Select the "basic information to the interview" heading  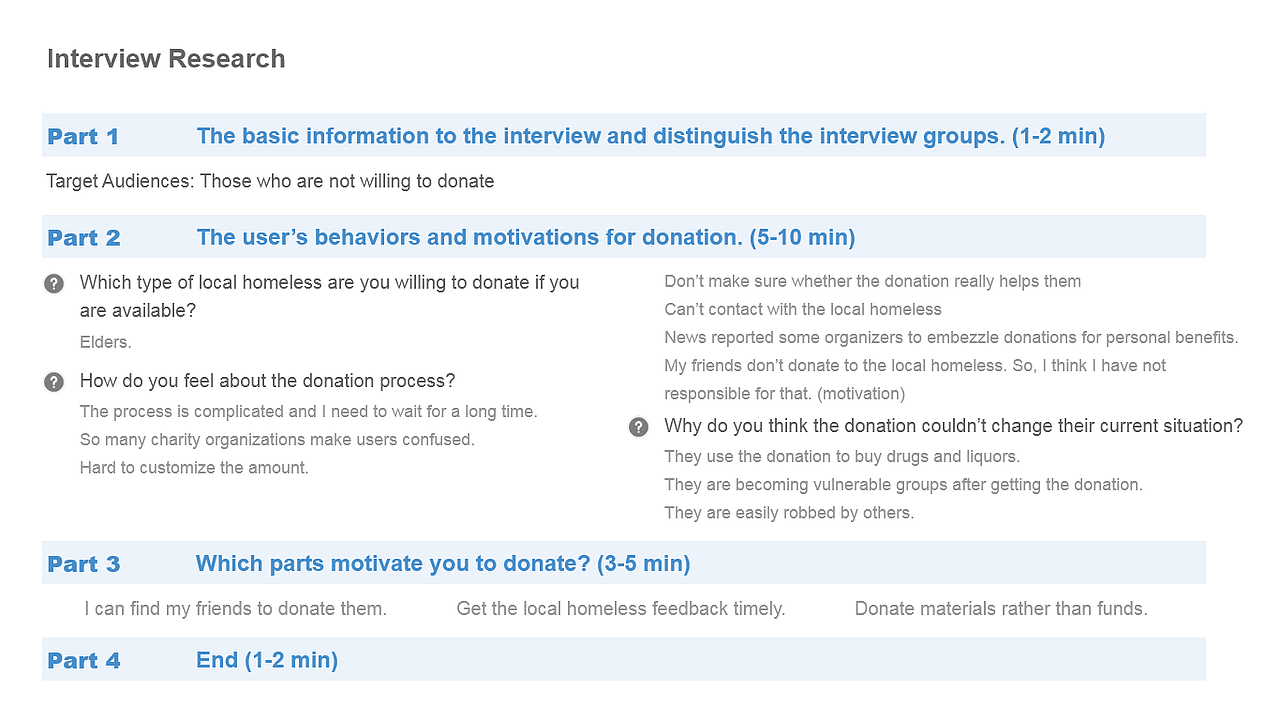(x=650, y=136)
